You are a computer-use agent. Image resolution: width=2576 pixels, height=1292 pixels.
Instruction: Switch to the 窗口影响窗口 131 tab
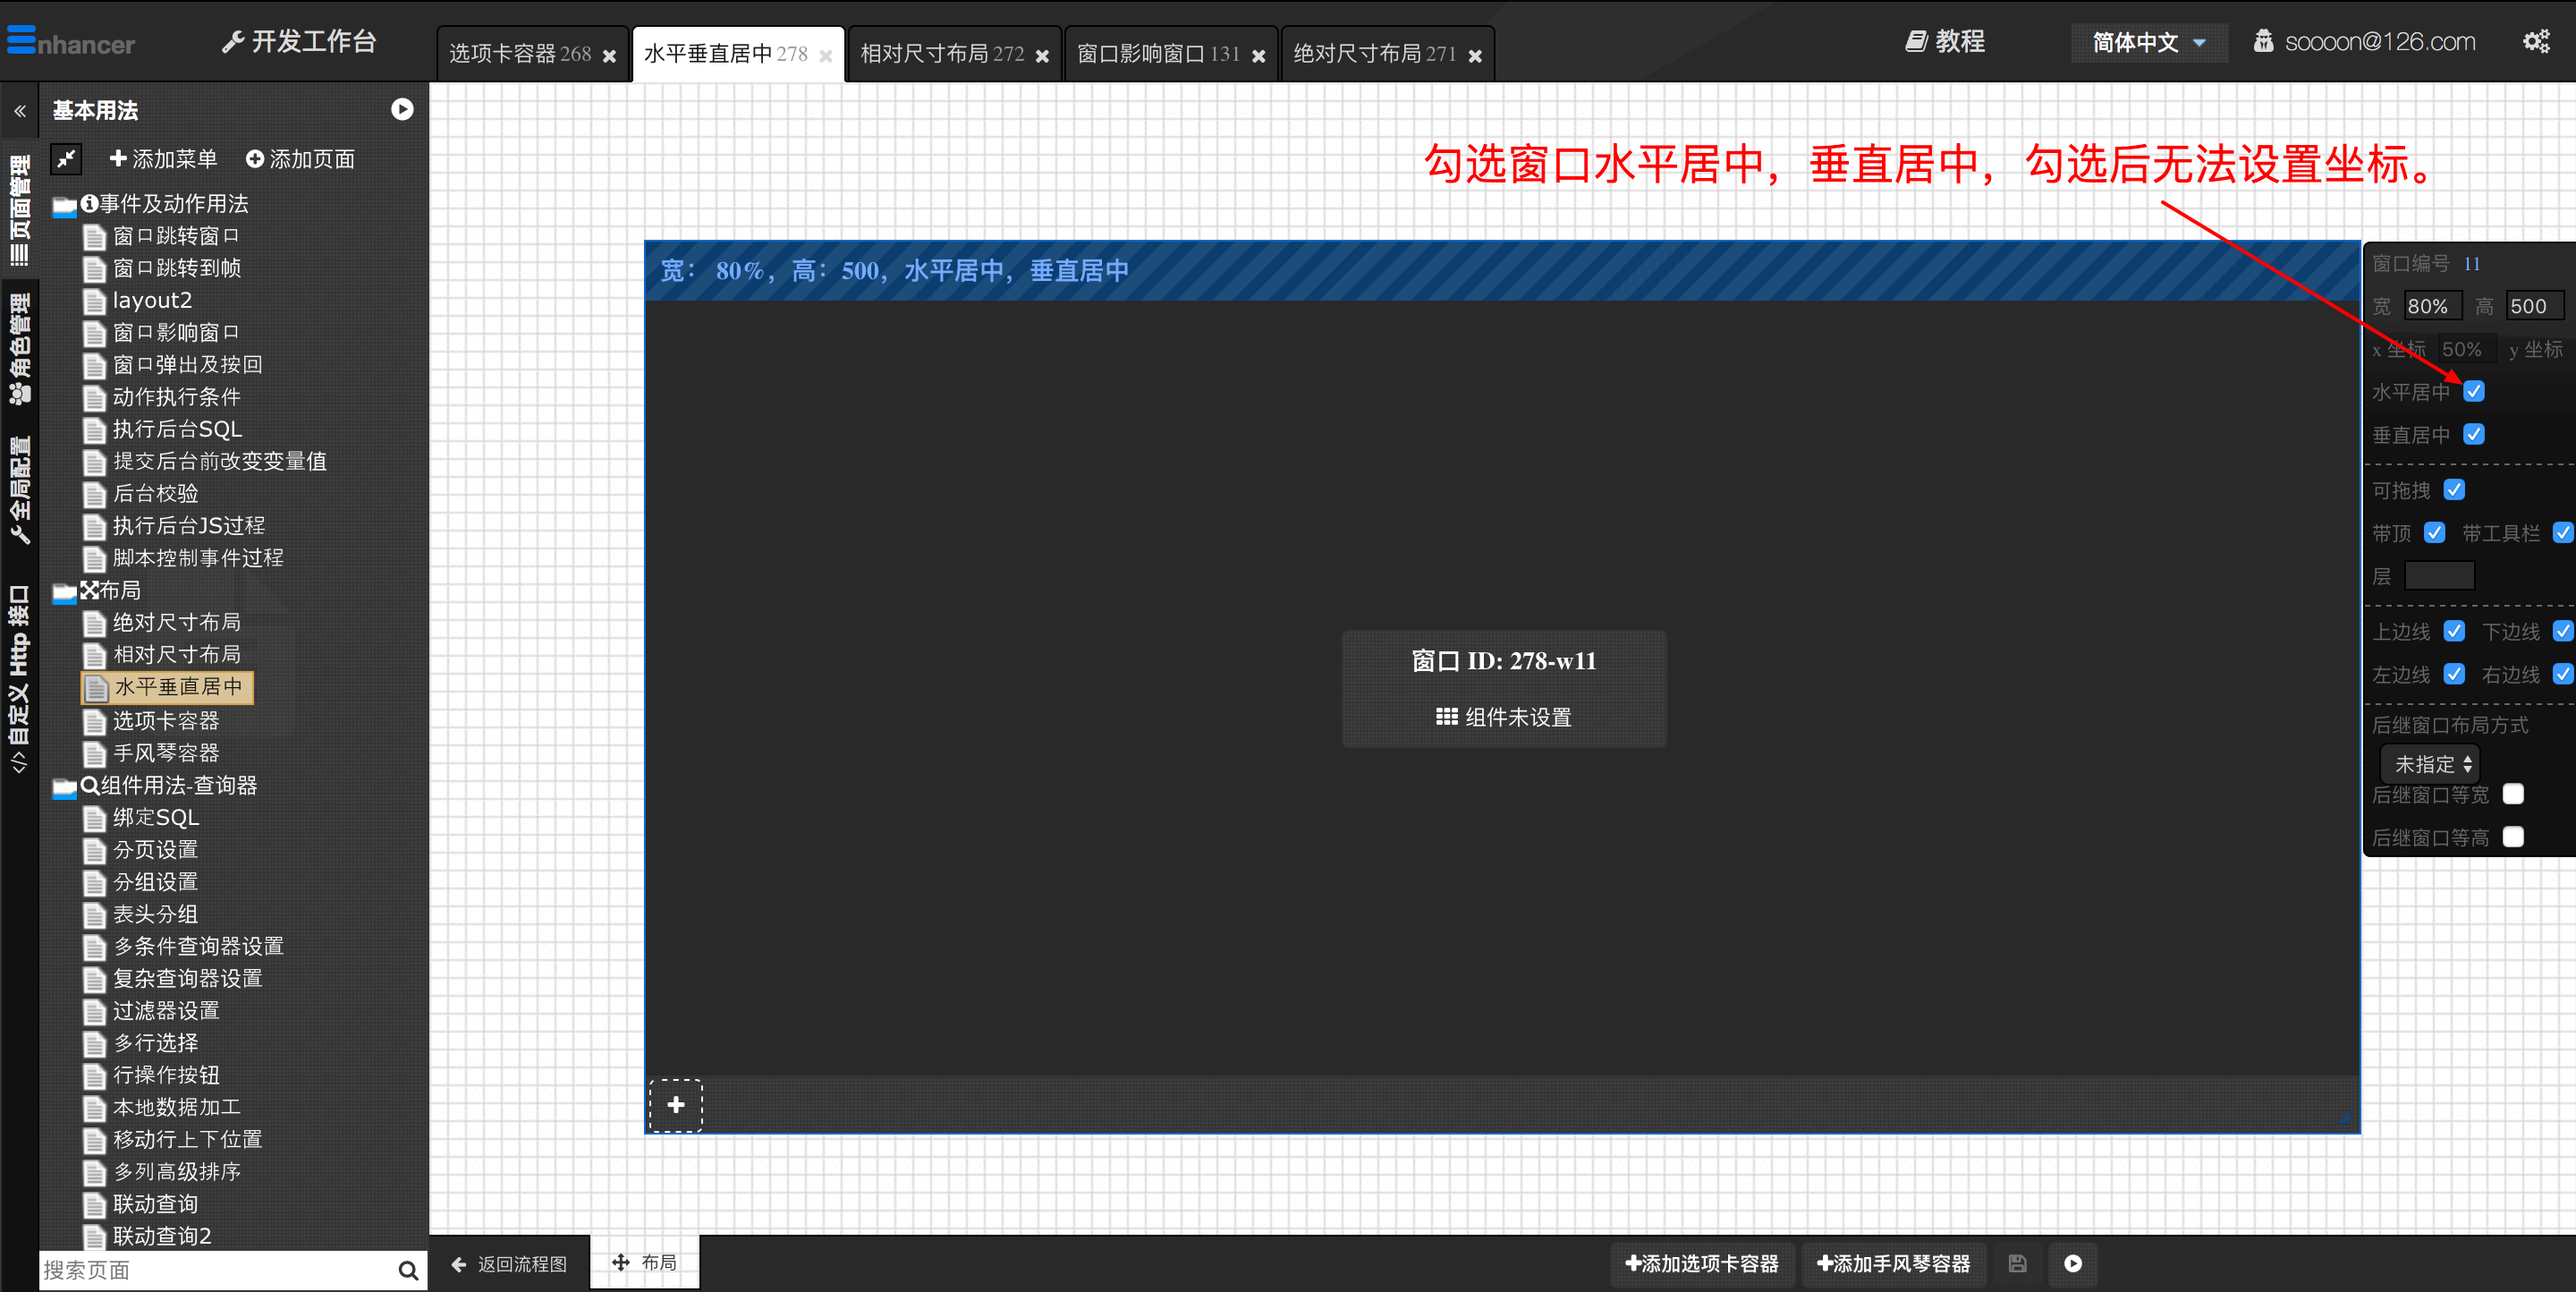click(x=1158, y=54)
